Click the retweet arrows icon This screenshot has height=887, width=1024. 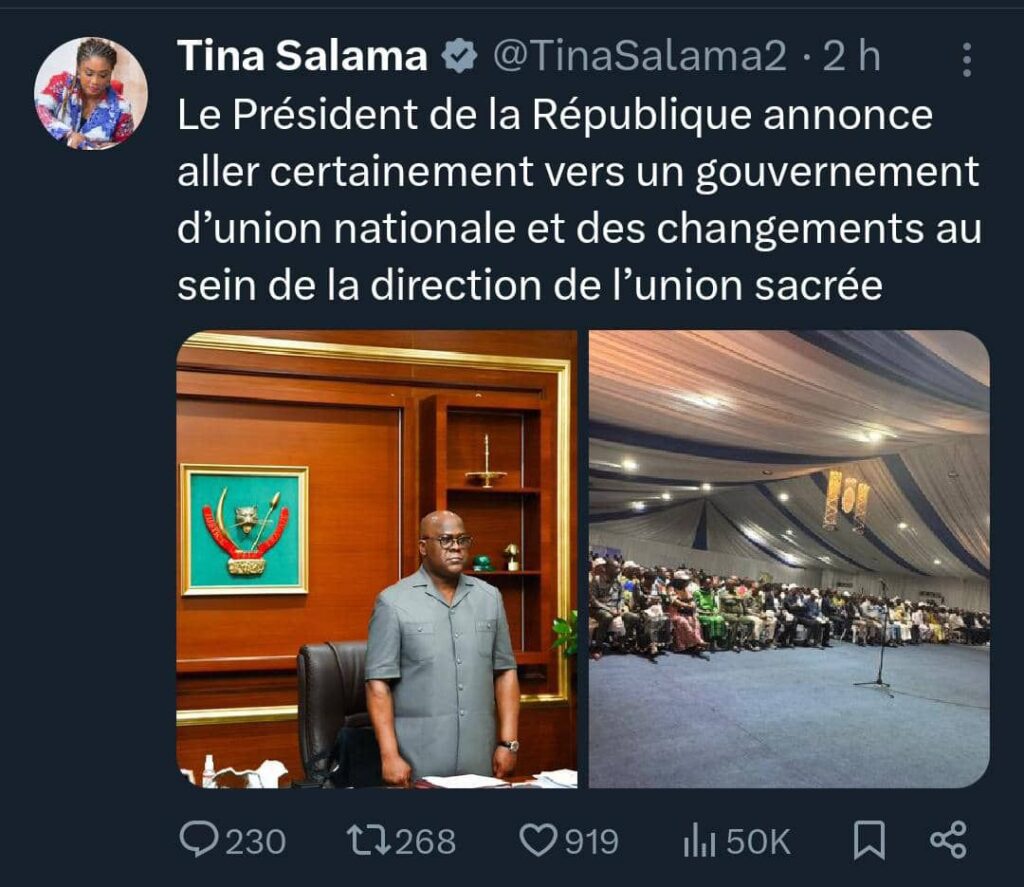(x=368, y=840)
